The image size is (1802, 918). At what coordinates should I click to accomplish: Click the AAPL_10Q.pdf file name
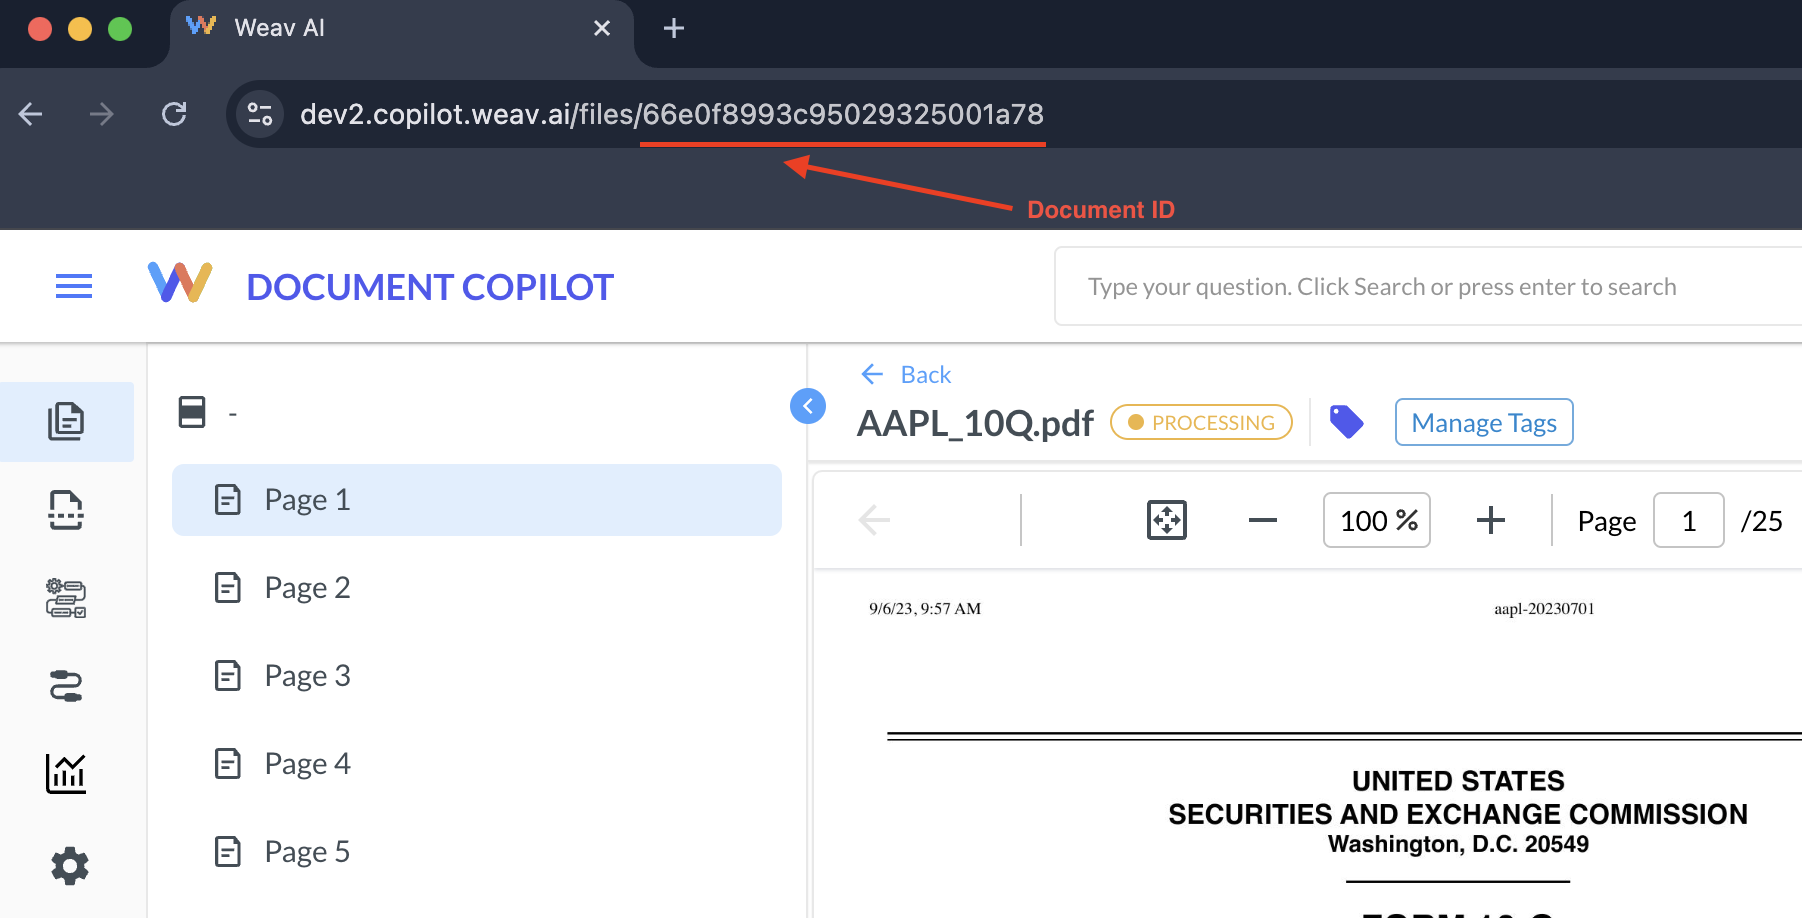(975, 423)
